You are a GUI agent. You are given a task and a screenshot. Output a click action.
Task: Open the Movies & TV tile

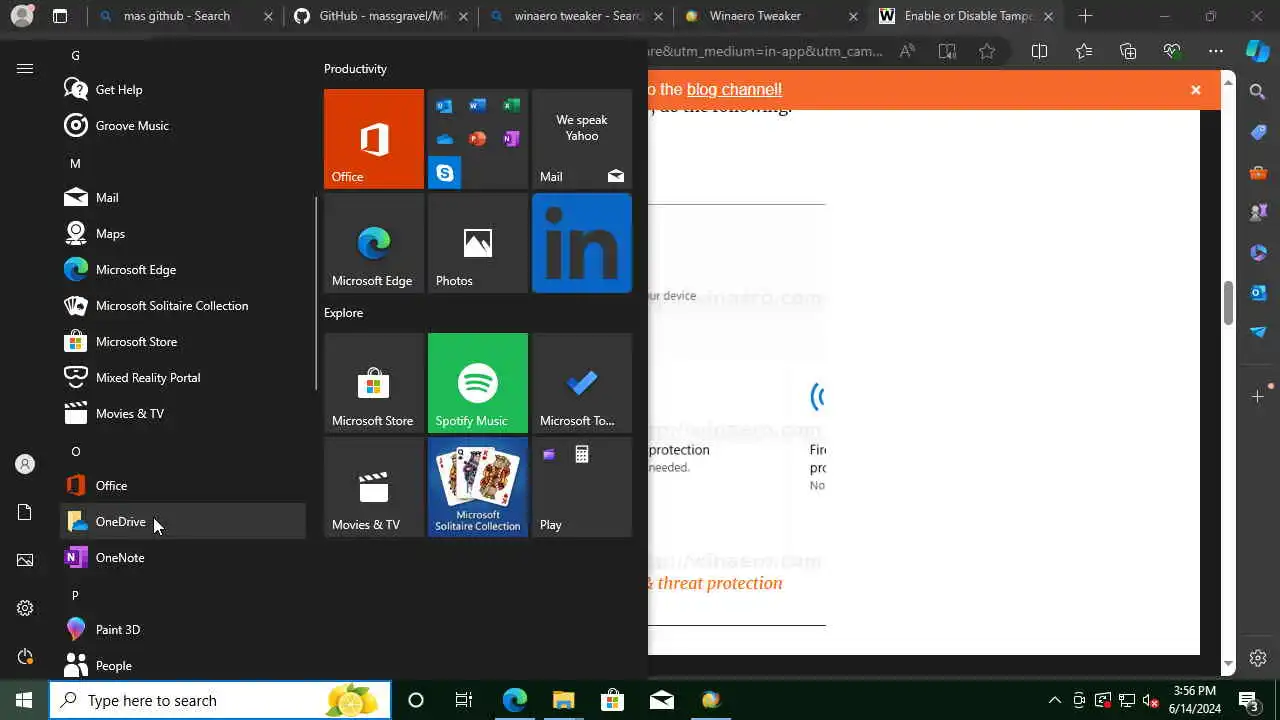tap(374, 487)
